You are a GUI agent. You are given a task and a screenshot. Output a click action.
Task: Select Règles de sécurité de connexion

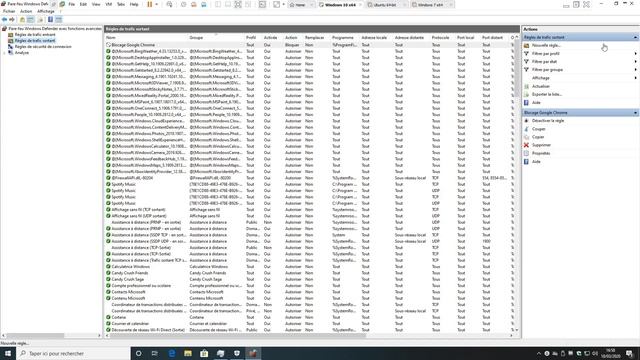point(43,47)
